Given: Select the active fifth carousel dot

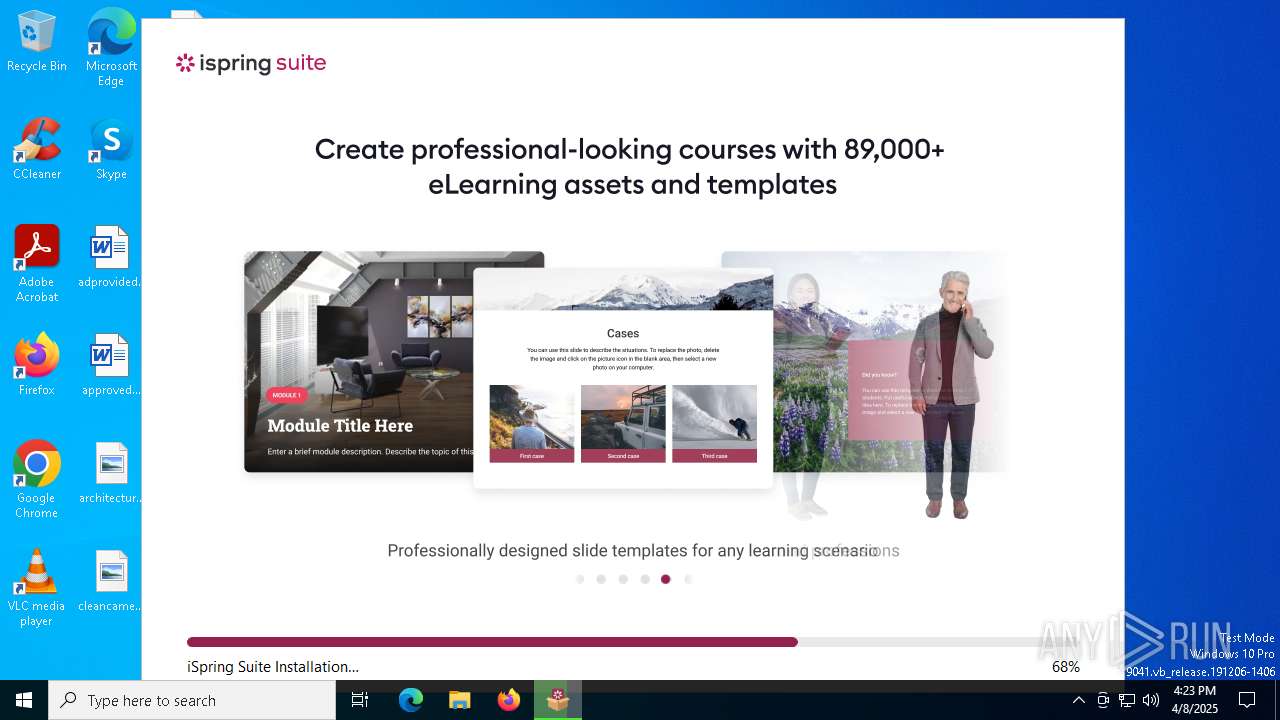Looking at the screenshot, I should point(666,579).
